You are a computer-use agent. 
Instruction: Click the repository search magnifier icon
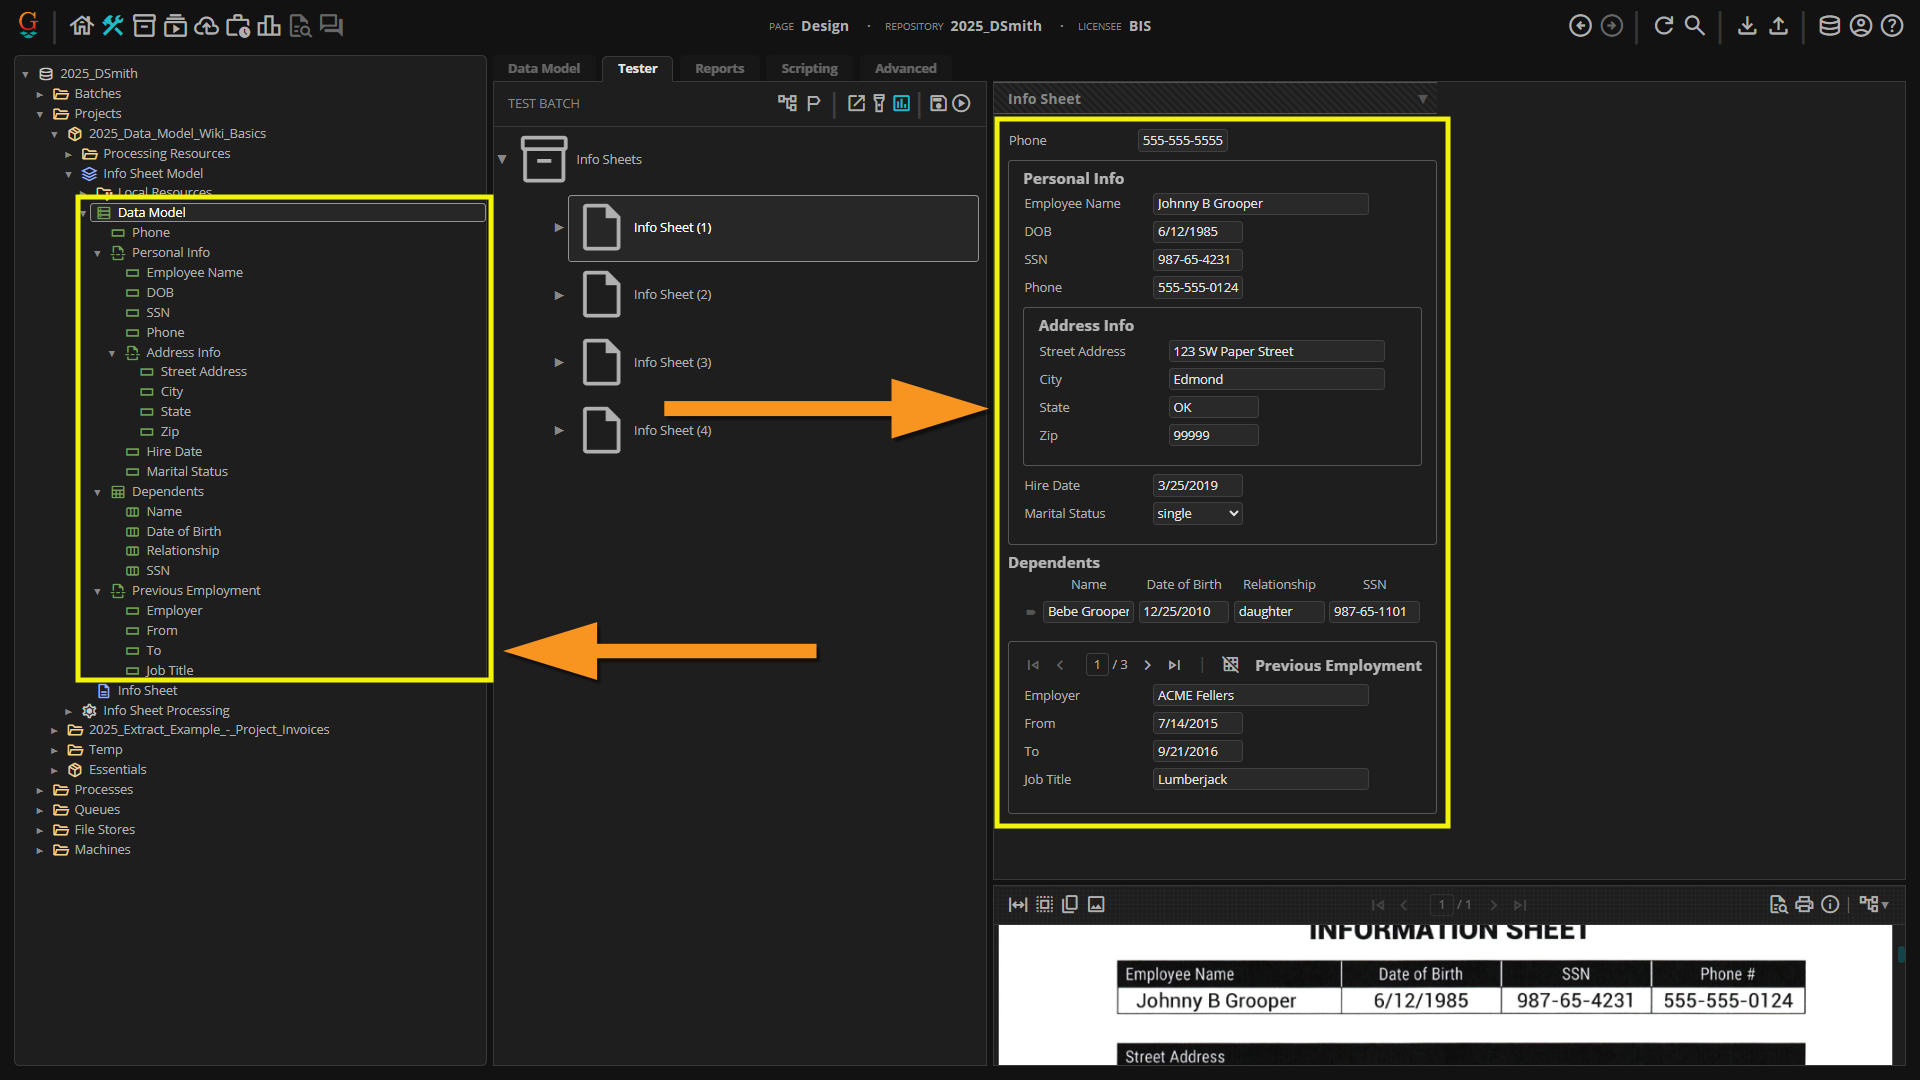(1694, 26)
